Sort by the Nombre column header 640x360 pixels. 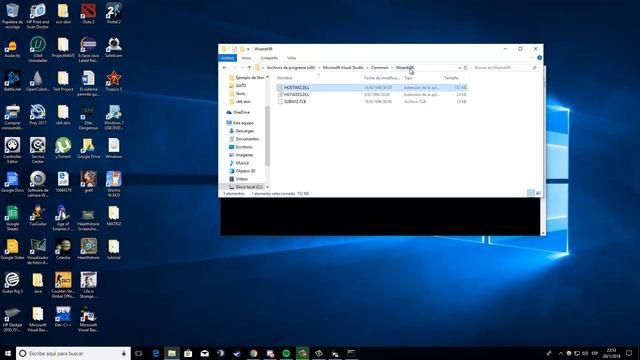[284, 78]
